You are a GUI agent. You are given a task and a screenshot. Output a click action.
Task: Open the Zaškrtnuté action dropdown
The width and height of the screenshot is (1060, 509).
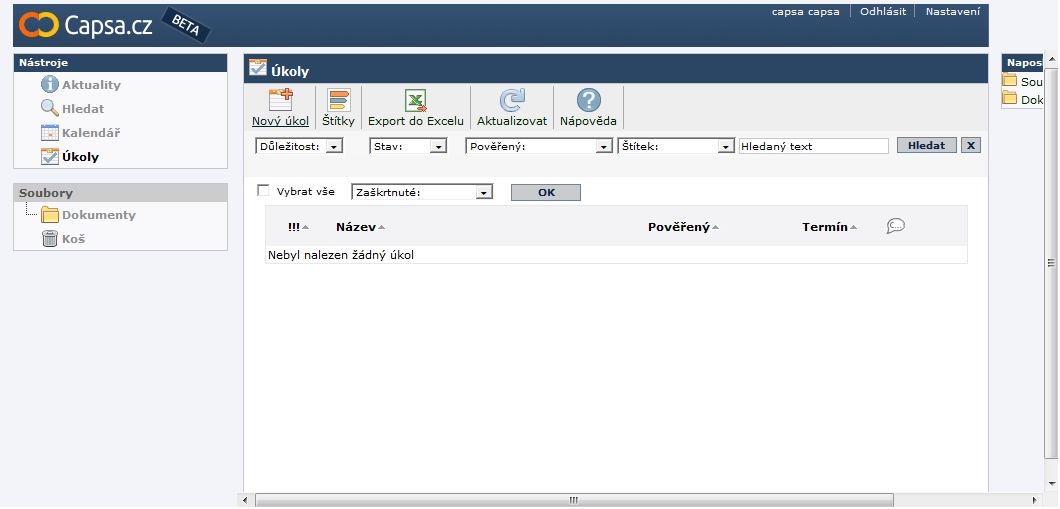422,192
